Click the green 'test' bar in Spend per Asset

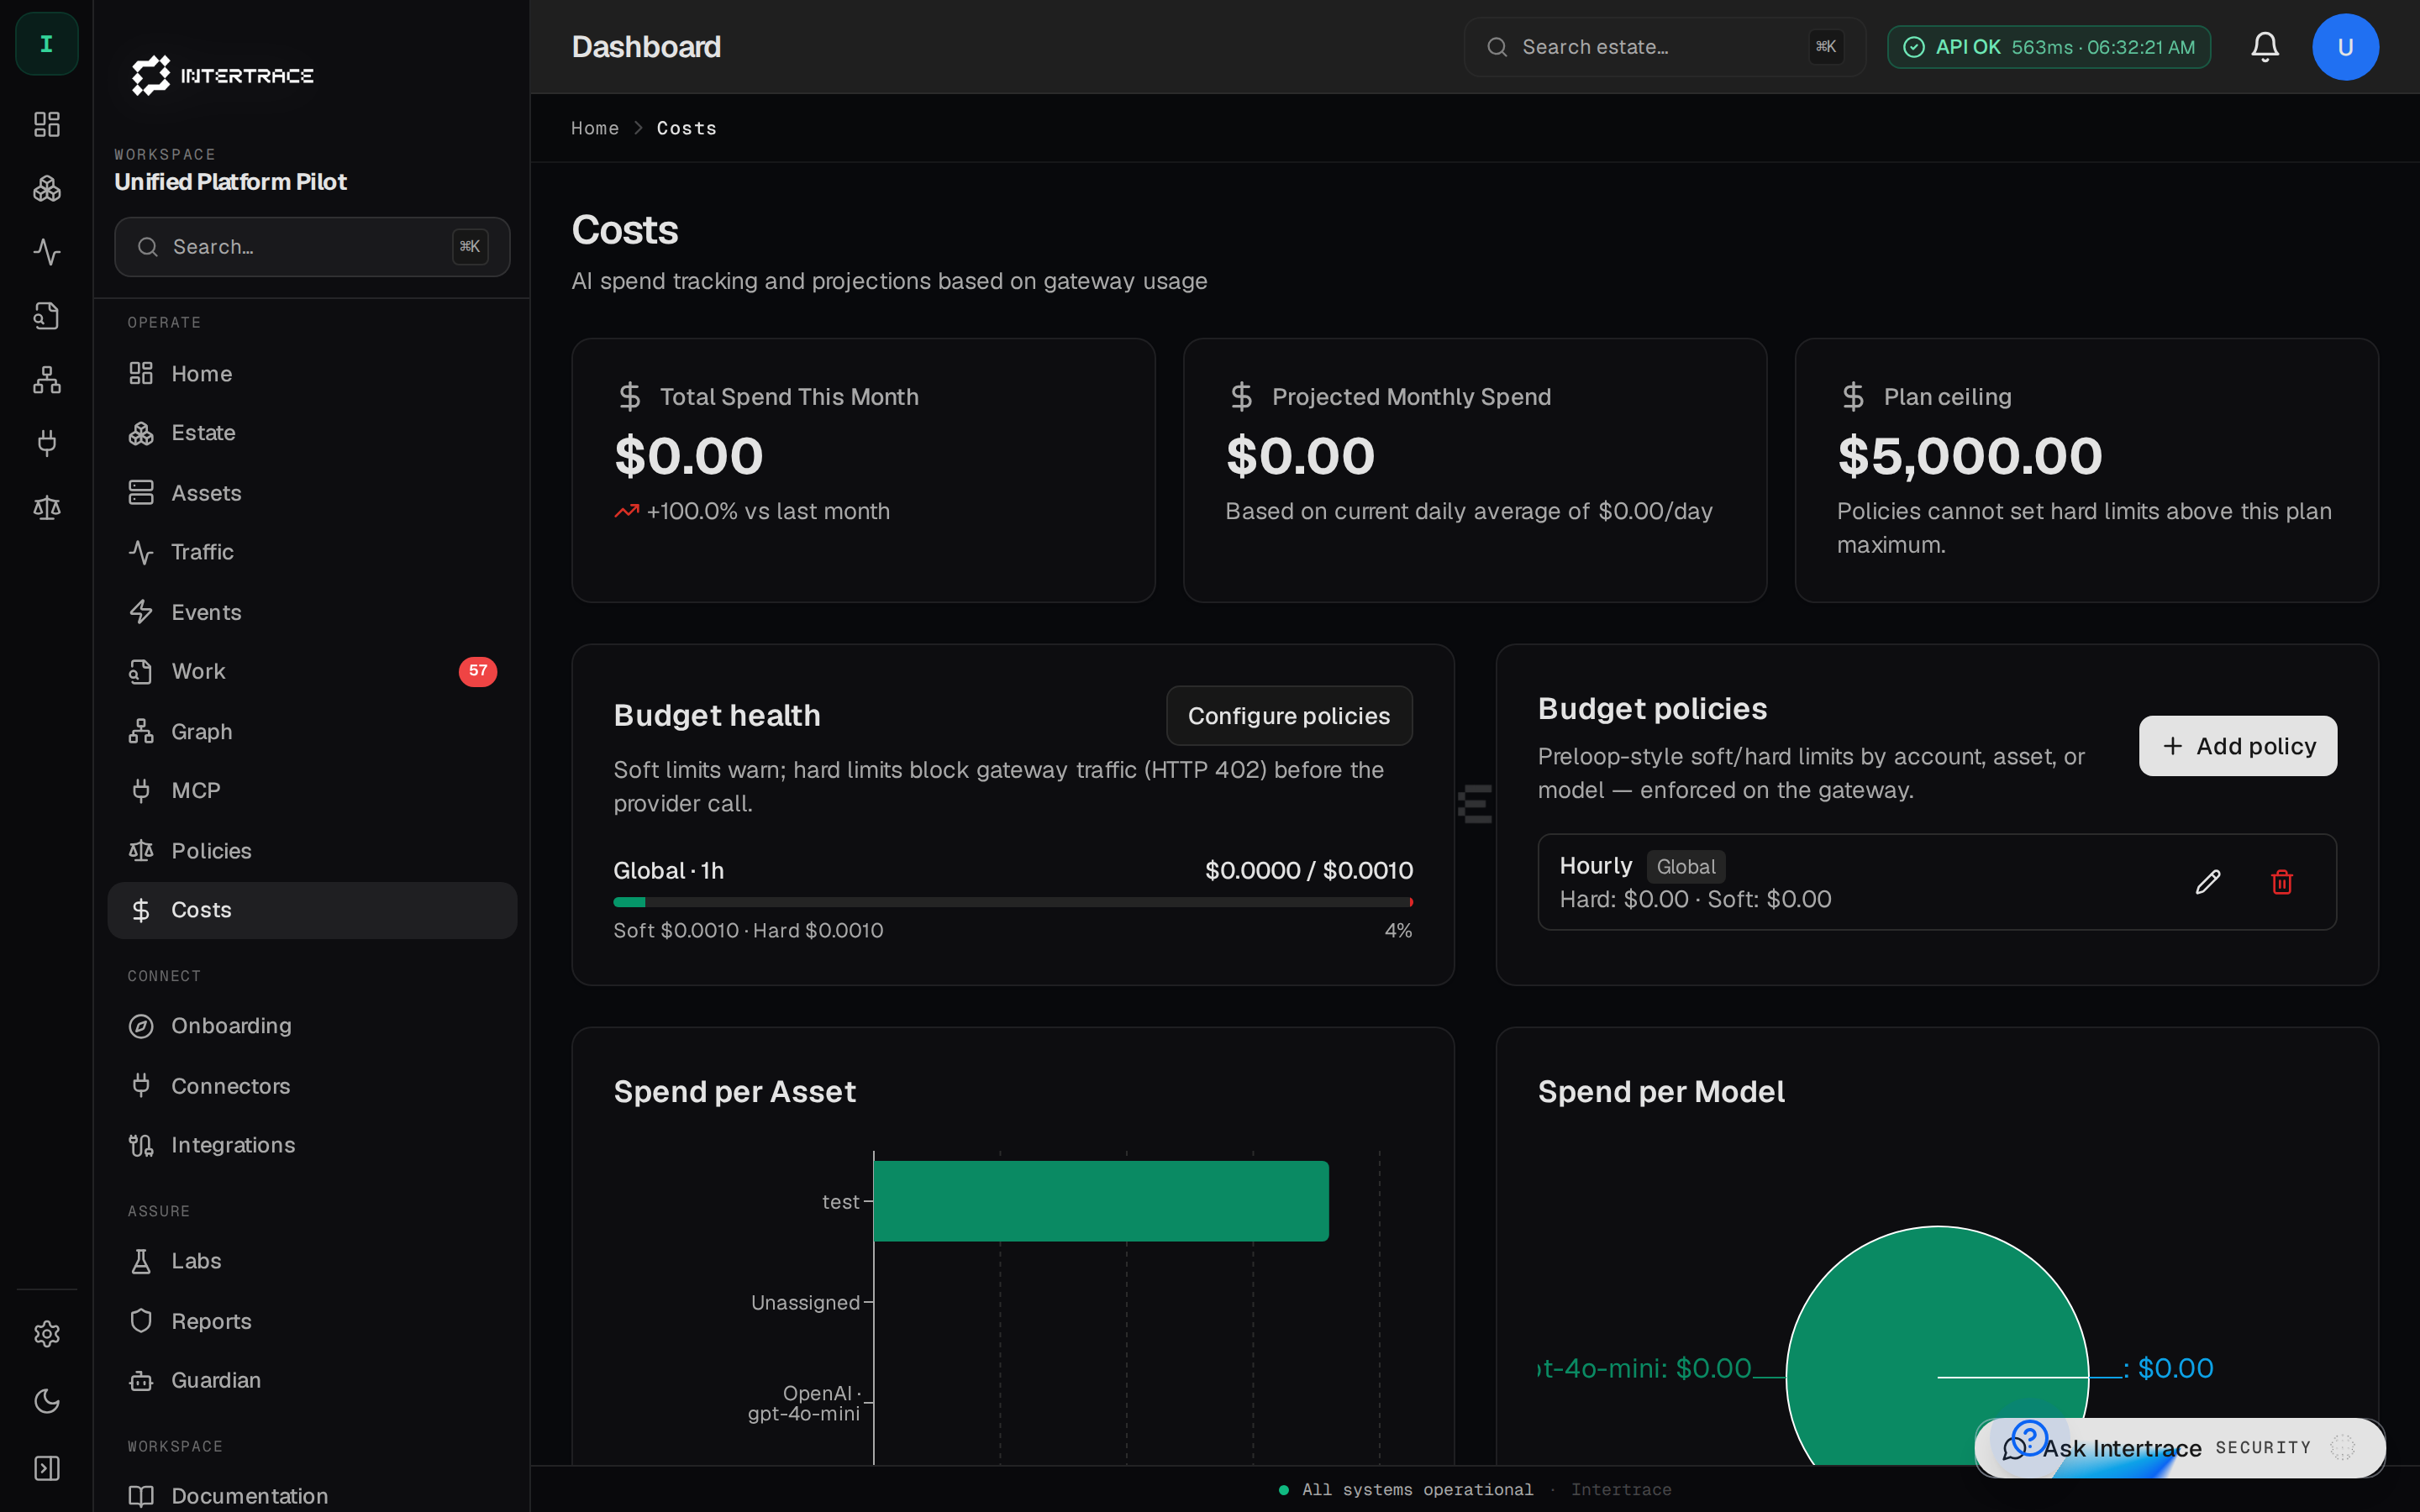[1101, 1201]
